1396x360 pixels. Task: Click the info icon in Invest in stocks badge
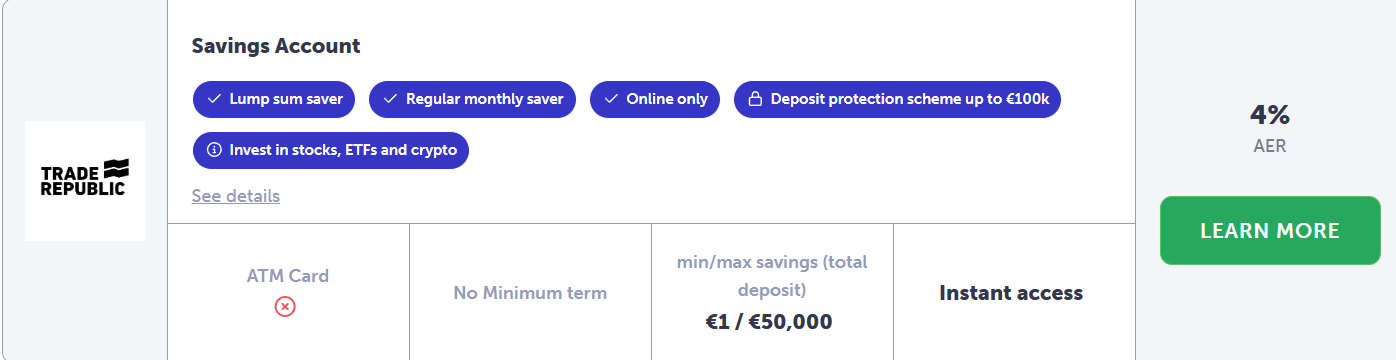(x=214, y=150)
